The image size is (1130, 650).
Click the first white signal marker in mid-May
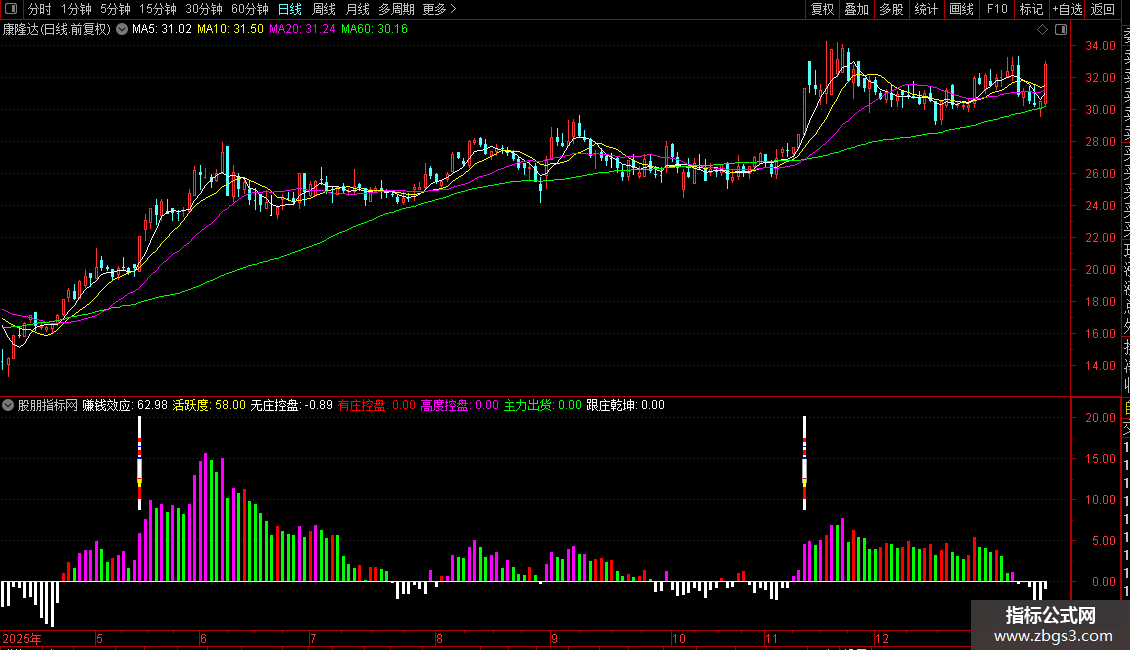[x=140, y=463]
